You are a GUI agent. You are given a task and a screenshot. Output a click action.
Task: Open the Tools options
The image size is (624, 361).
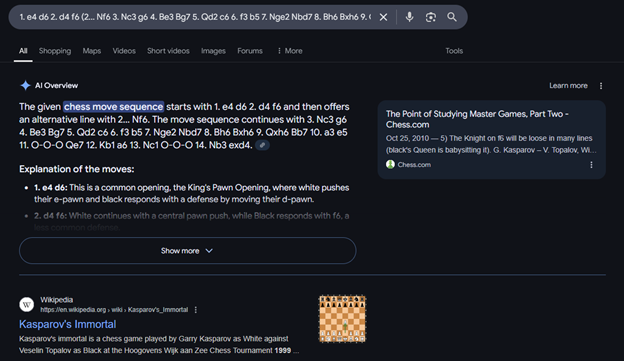[x=454, y=51]
